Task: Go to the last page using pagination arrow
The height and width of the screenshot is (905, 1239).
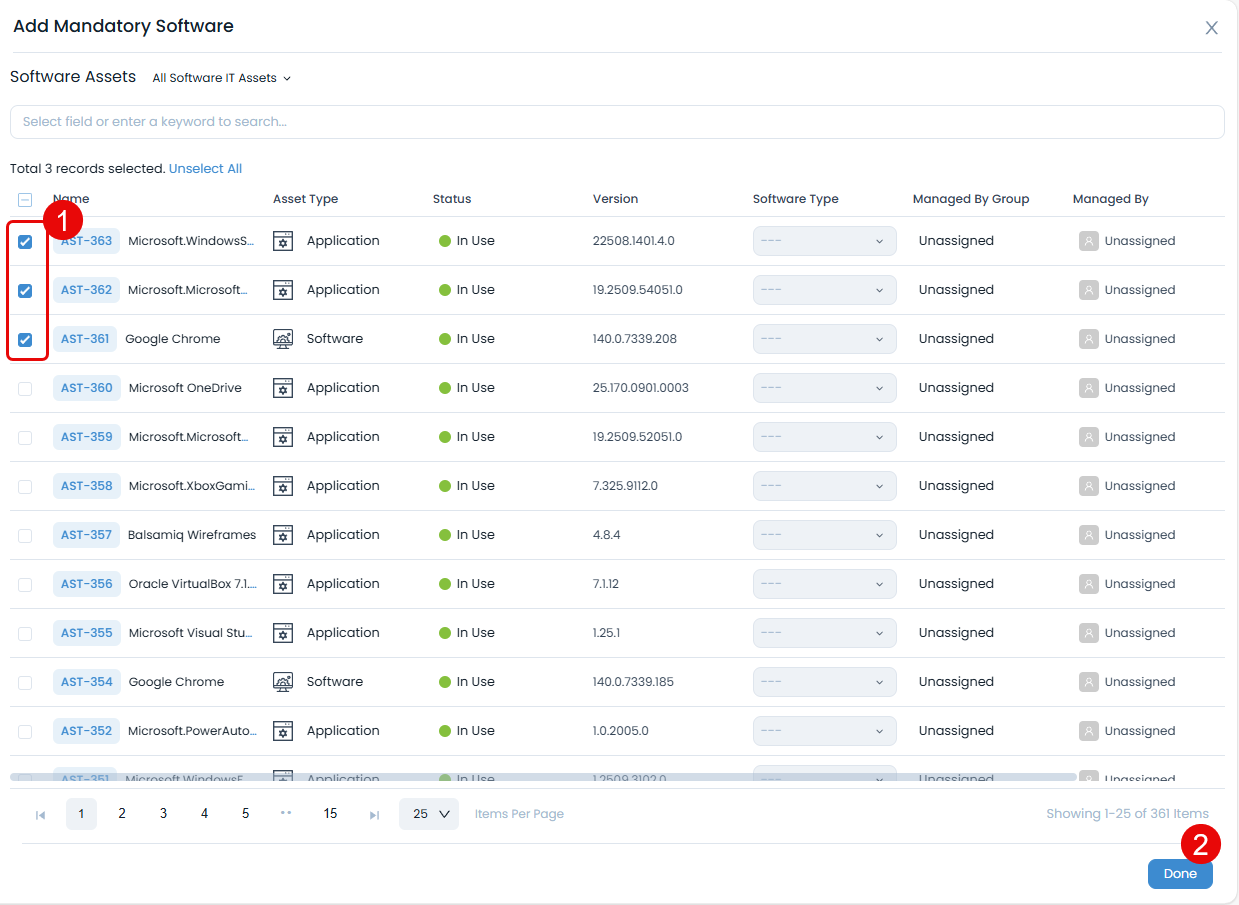Action: pos(374,815)
